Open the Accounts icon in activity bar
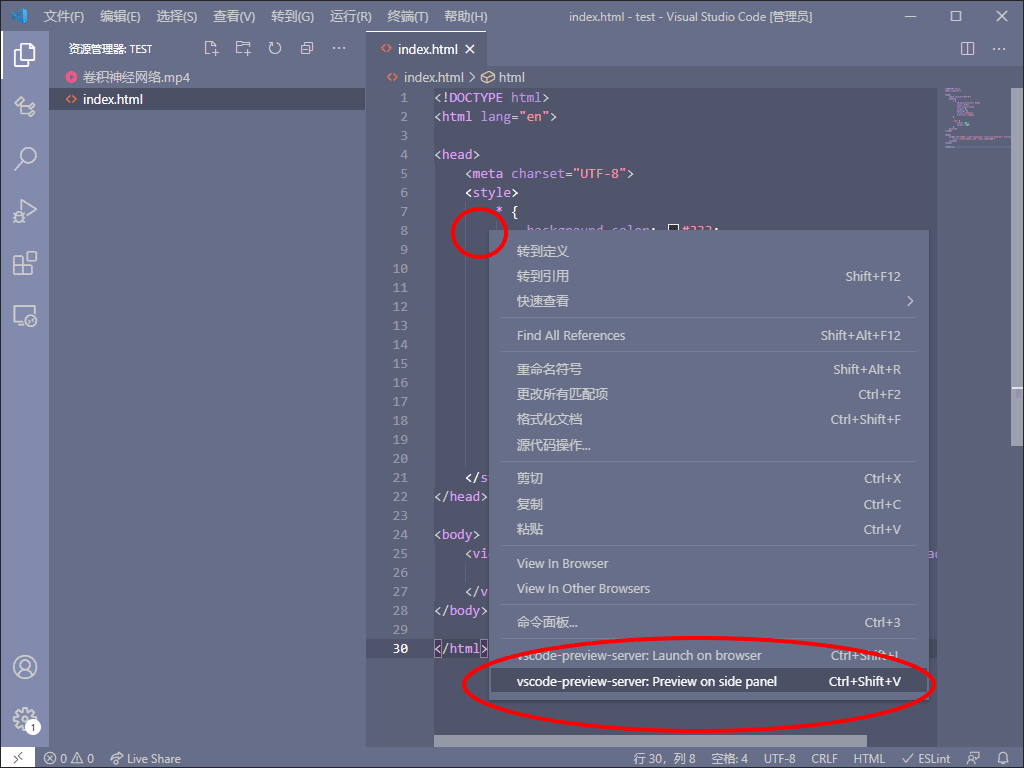Viewport: 1024px width, 768px height. click(x=25, y=667)
